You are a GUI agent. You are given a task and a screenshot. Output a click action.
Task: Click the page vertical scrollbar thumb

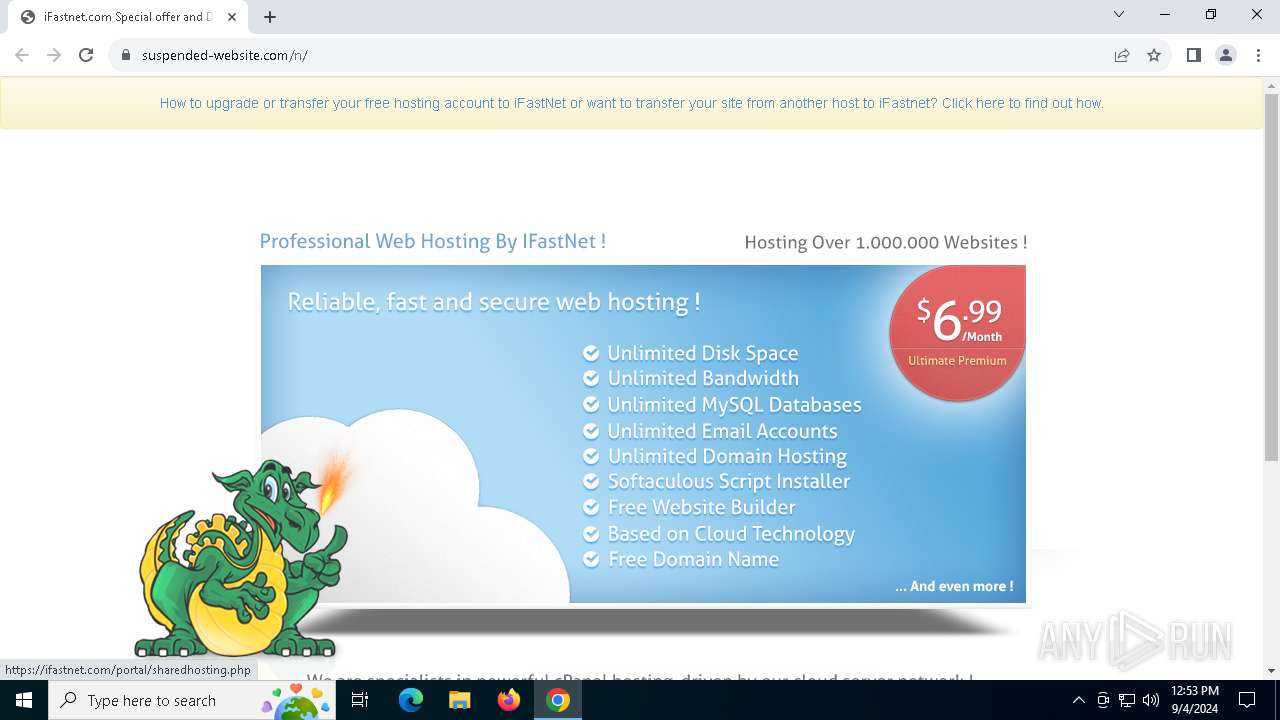[x=1271, y=277]
